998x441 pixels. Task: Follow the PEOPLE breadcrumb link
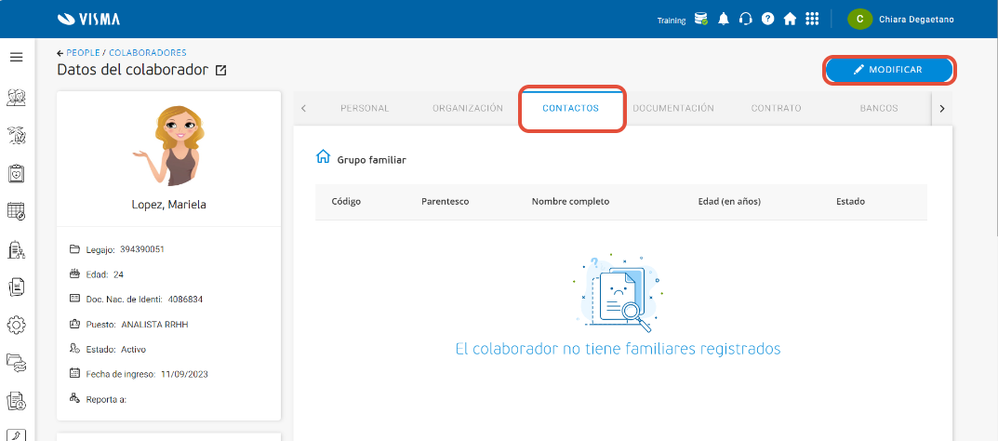click(x=83, y=53)
